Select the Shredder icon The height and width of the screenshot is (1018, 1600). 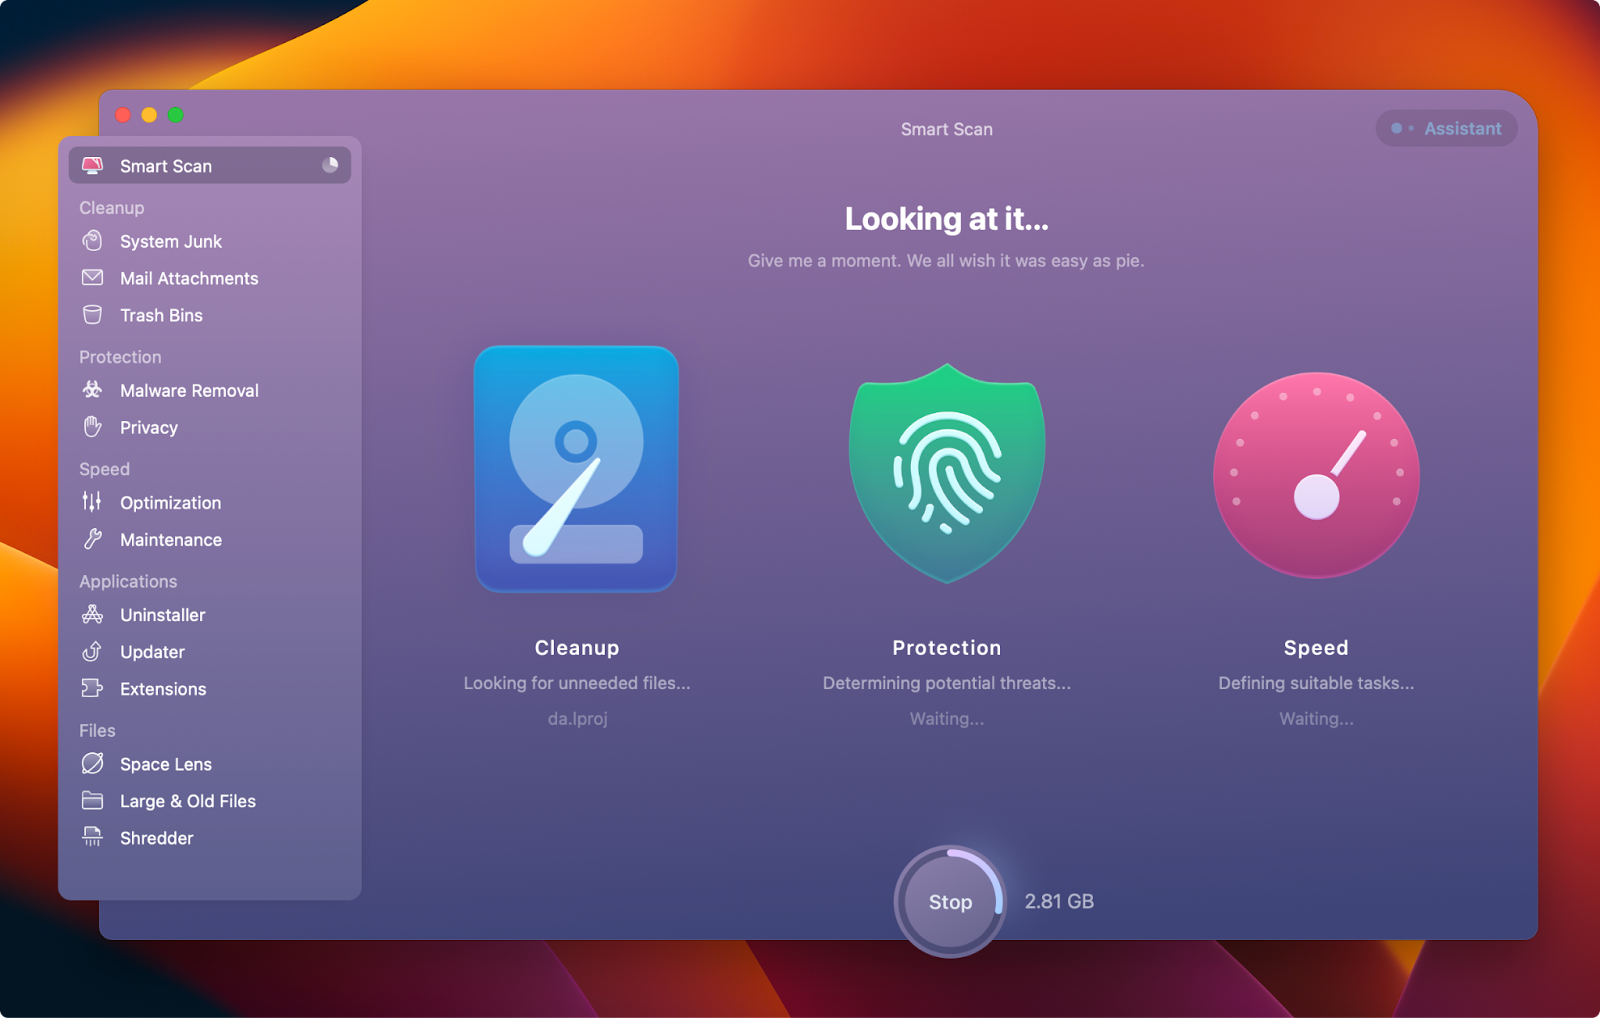92,838
